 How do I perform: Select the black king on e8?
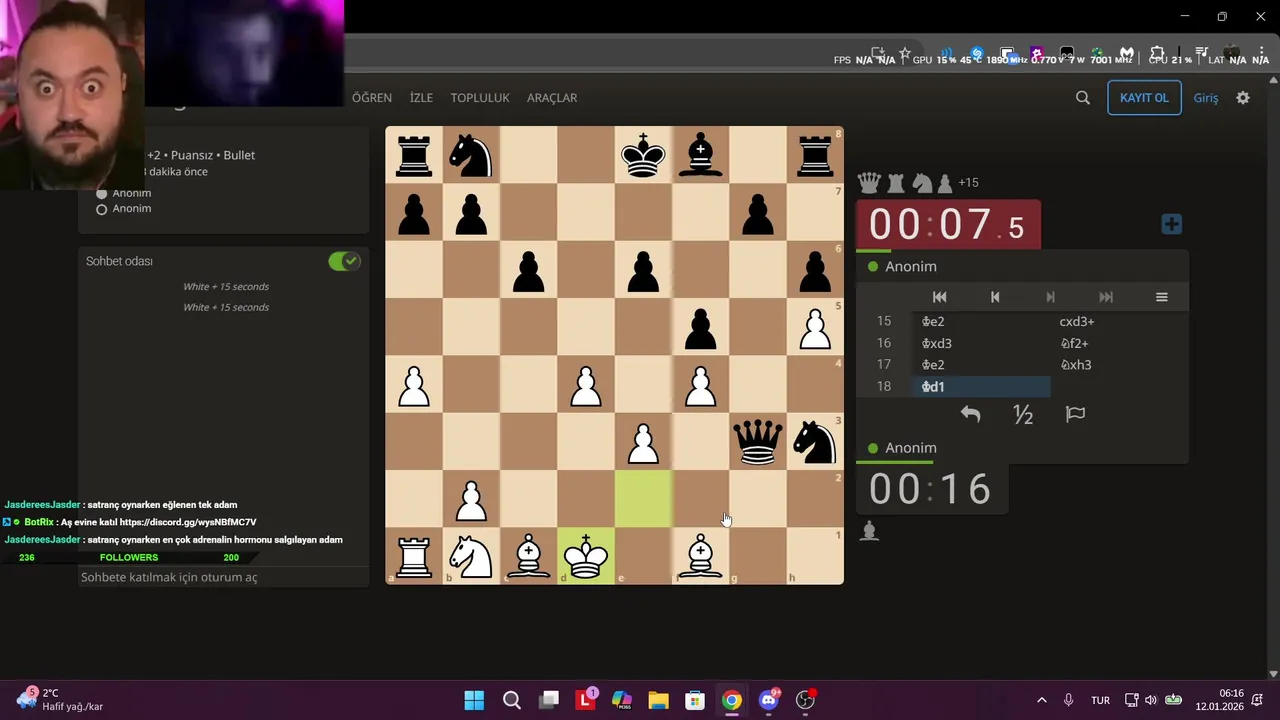643,155
